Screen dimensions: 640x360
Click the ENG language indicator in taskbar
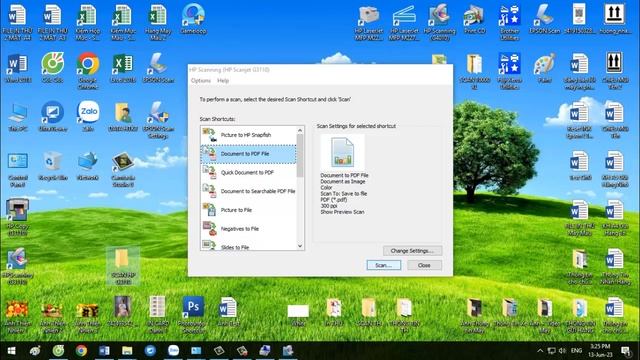(x=576, y=351)
